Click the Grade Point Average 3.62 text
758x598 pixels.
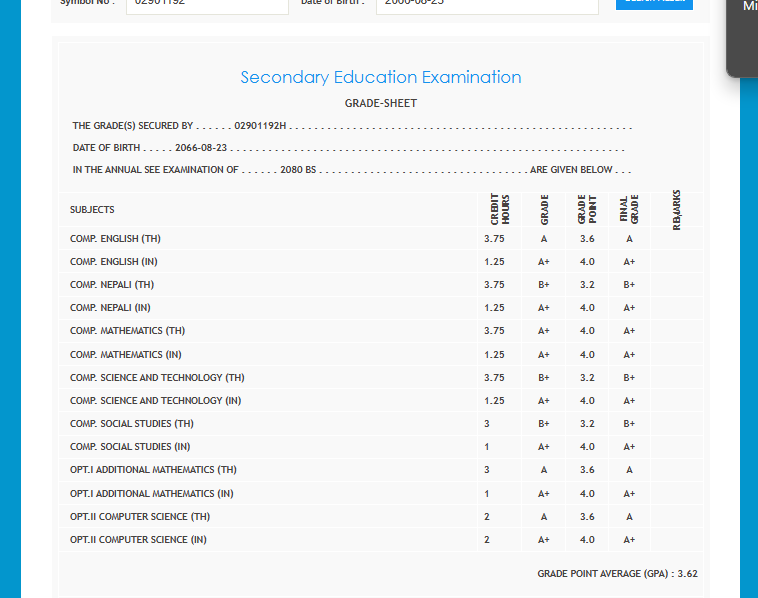point(617,574)
